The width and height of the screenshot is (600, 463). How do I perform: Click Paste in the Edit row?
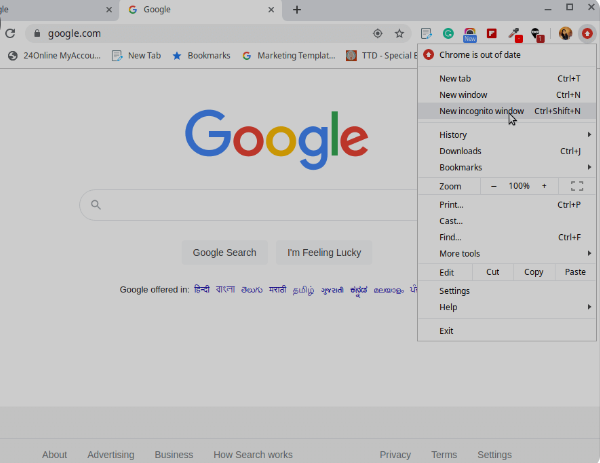[x=575, y=272]
